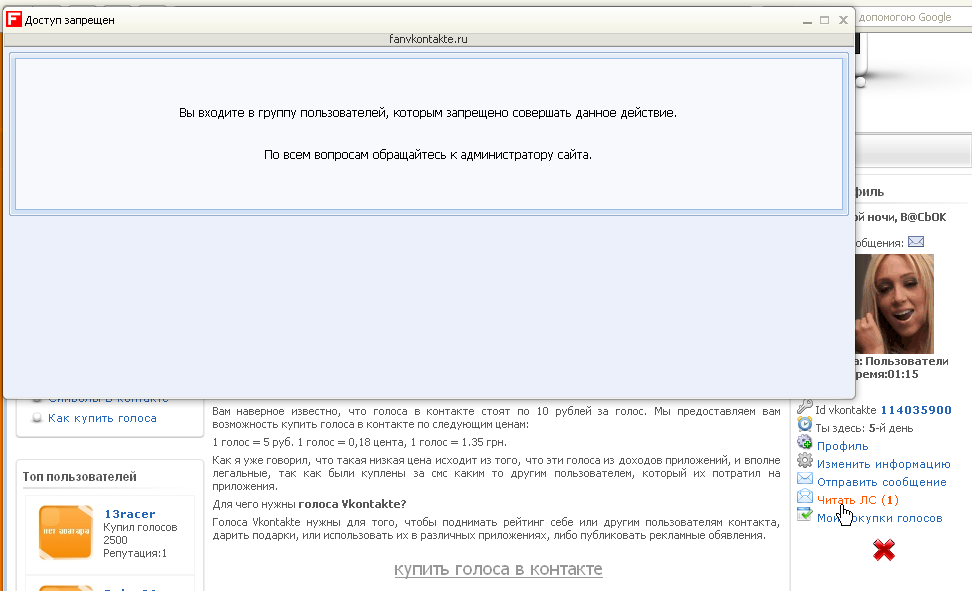Click the "fanvkontakte.ru" address text in popup

point(428,39)
